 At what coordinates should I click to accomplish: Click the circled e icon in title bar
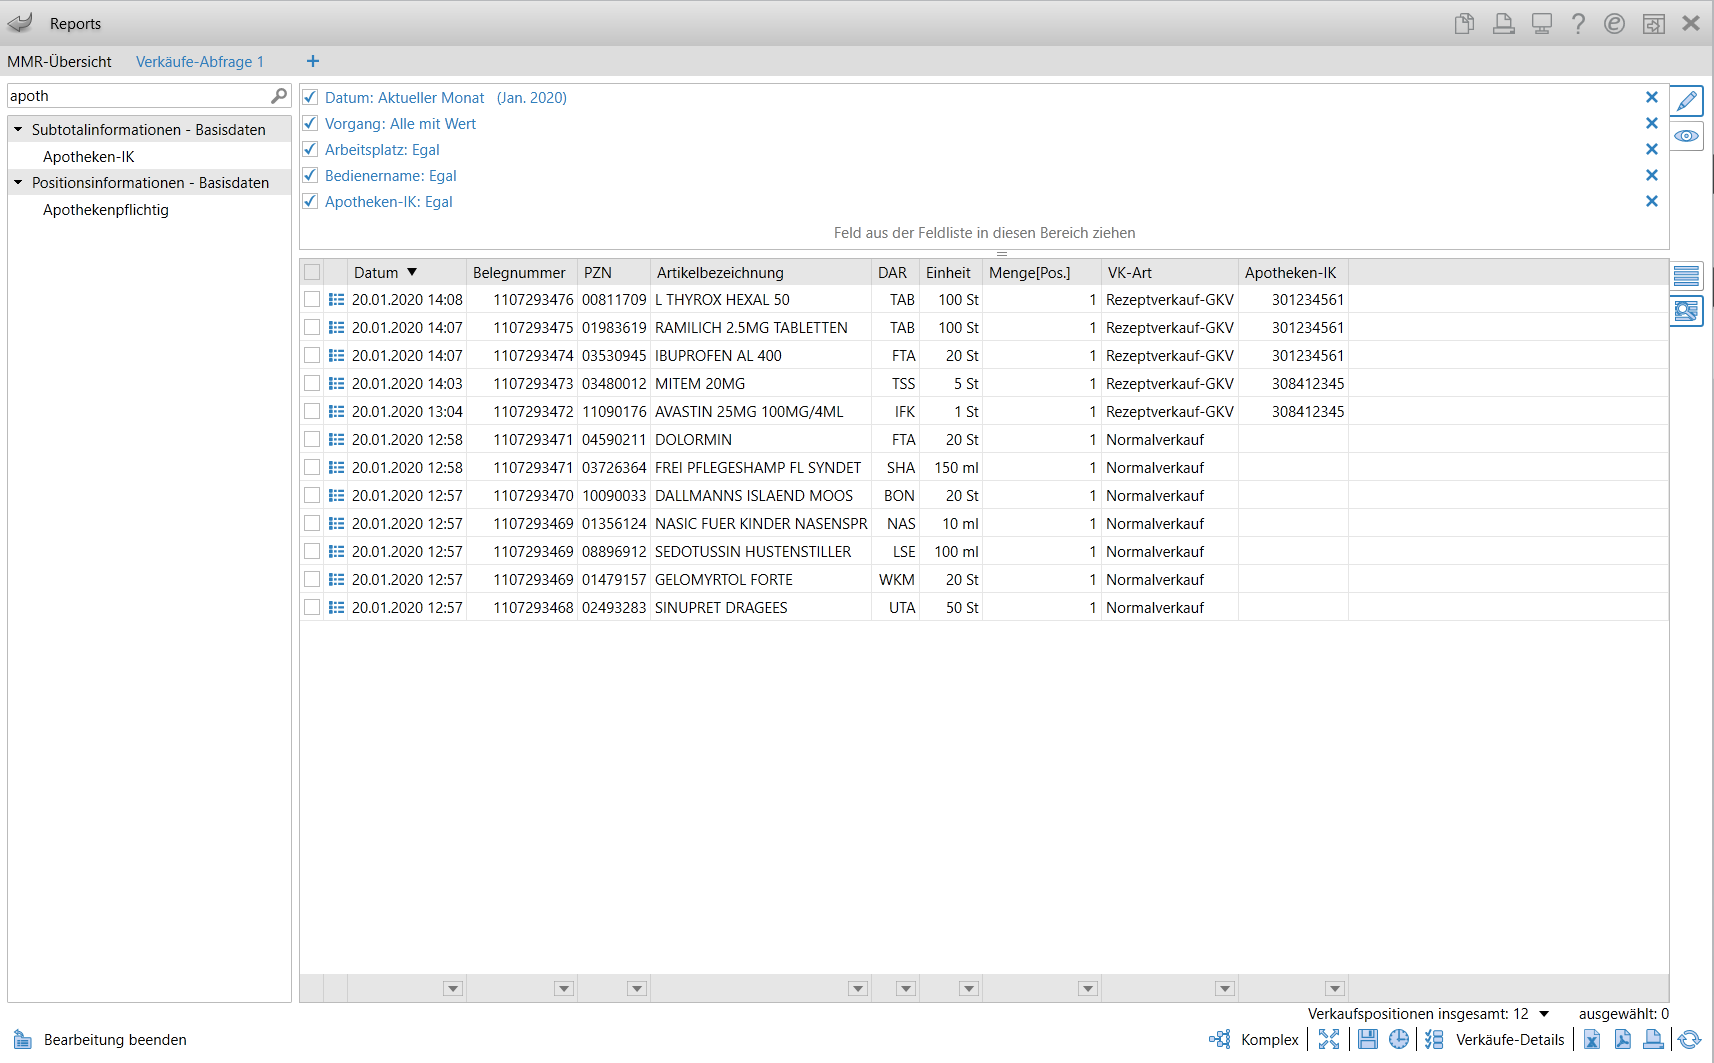tap(1614, 23)
